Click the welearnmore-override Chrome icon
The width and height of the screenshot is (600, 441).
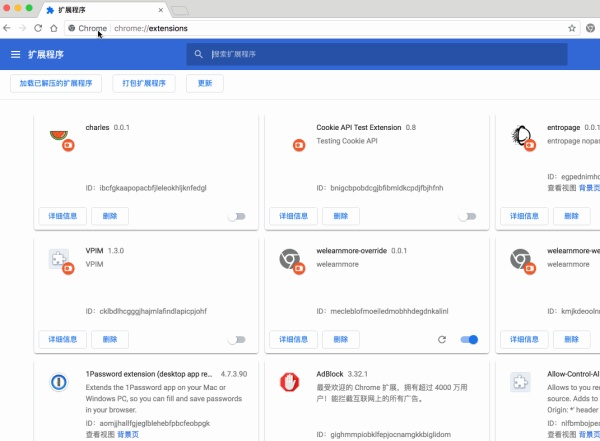click(x=289, y=259)
